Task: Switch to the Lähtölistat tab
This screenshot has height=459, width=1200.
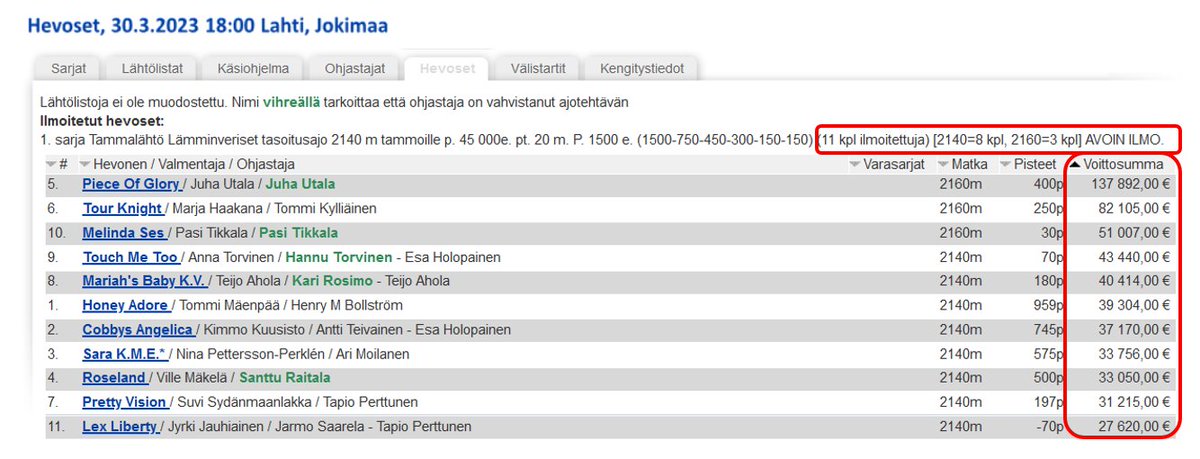Action: [x=151, y=69]
